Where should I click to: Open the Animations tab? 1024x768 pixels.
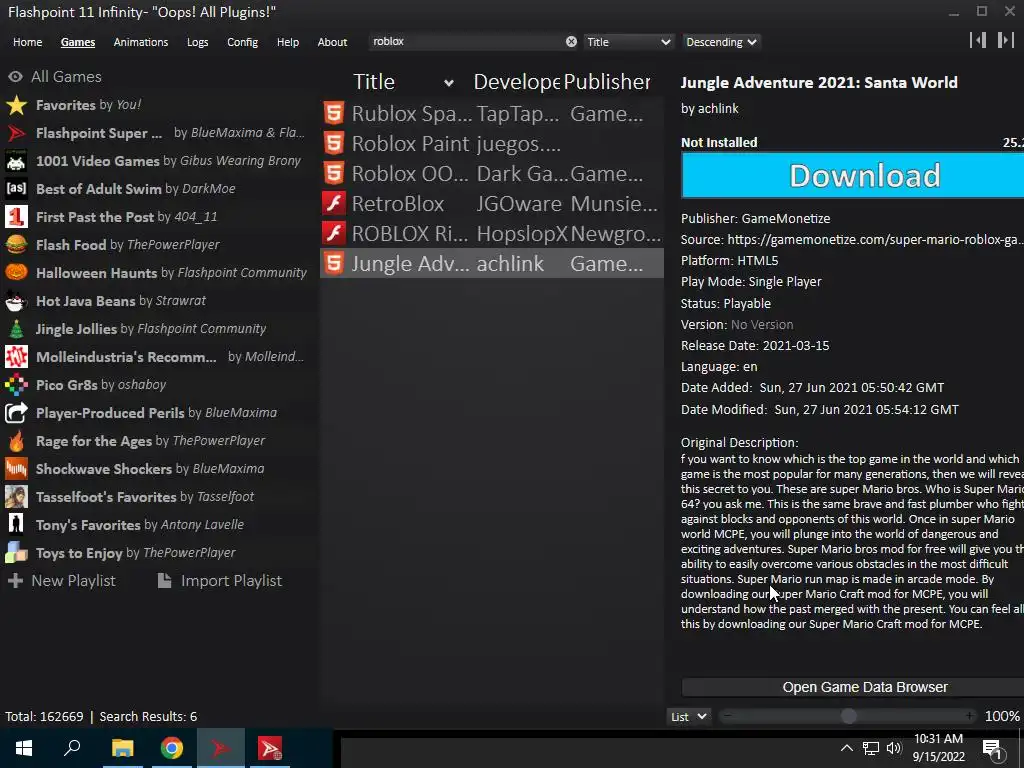click(140, 42)
